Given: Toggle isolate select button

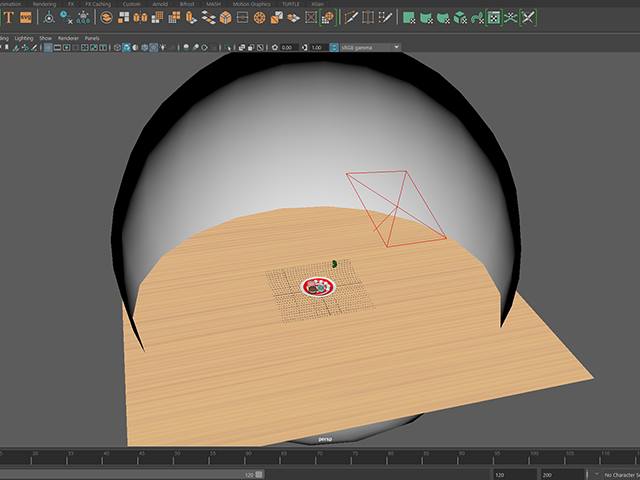Looking at the screenshot, I should 227,48.
